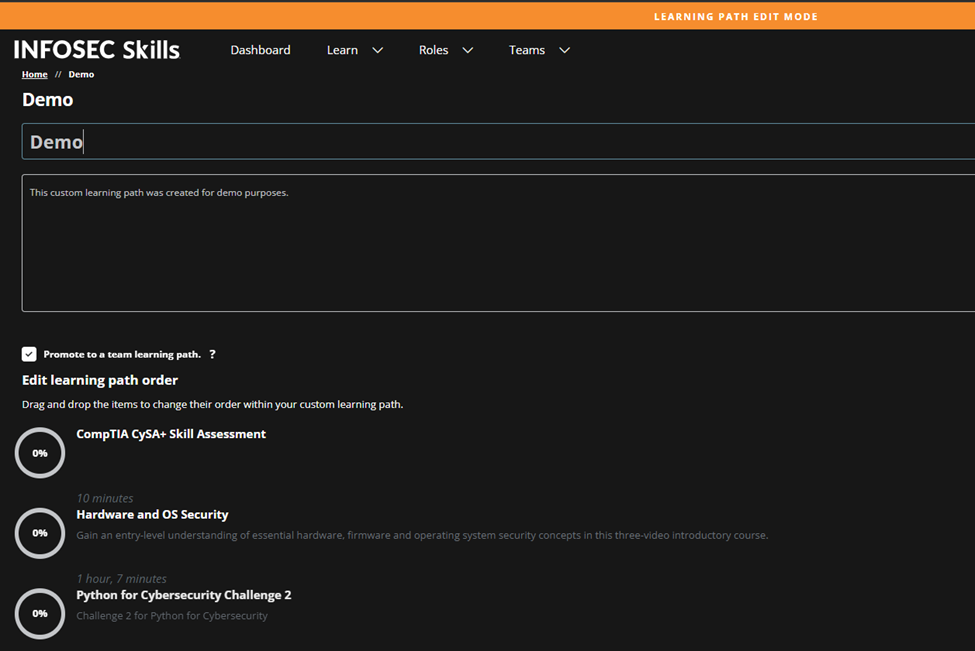Open Python for Cybersecurity Challenge 2
Screen dimensions: 975x651
[x=184, y=594]
